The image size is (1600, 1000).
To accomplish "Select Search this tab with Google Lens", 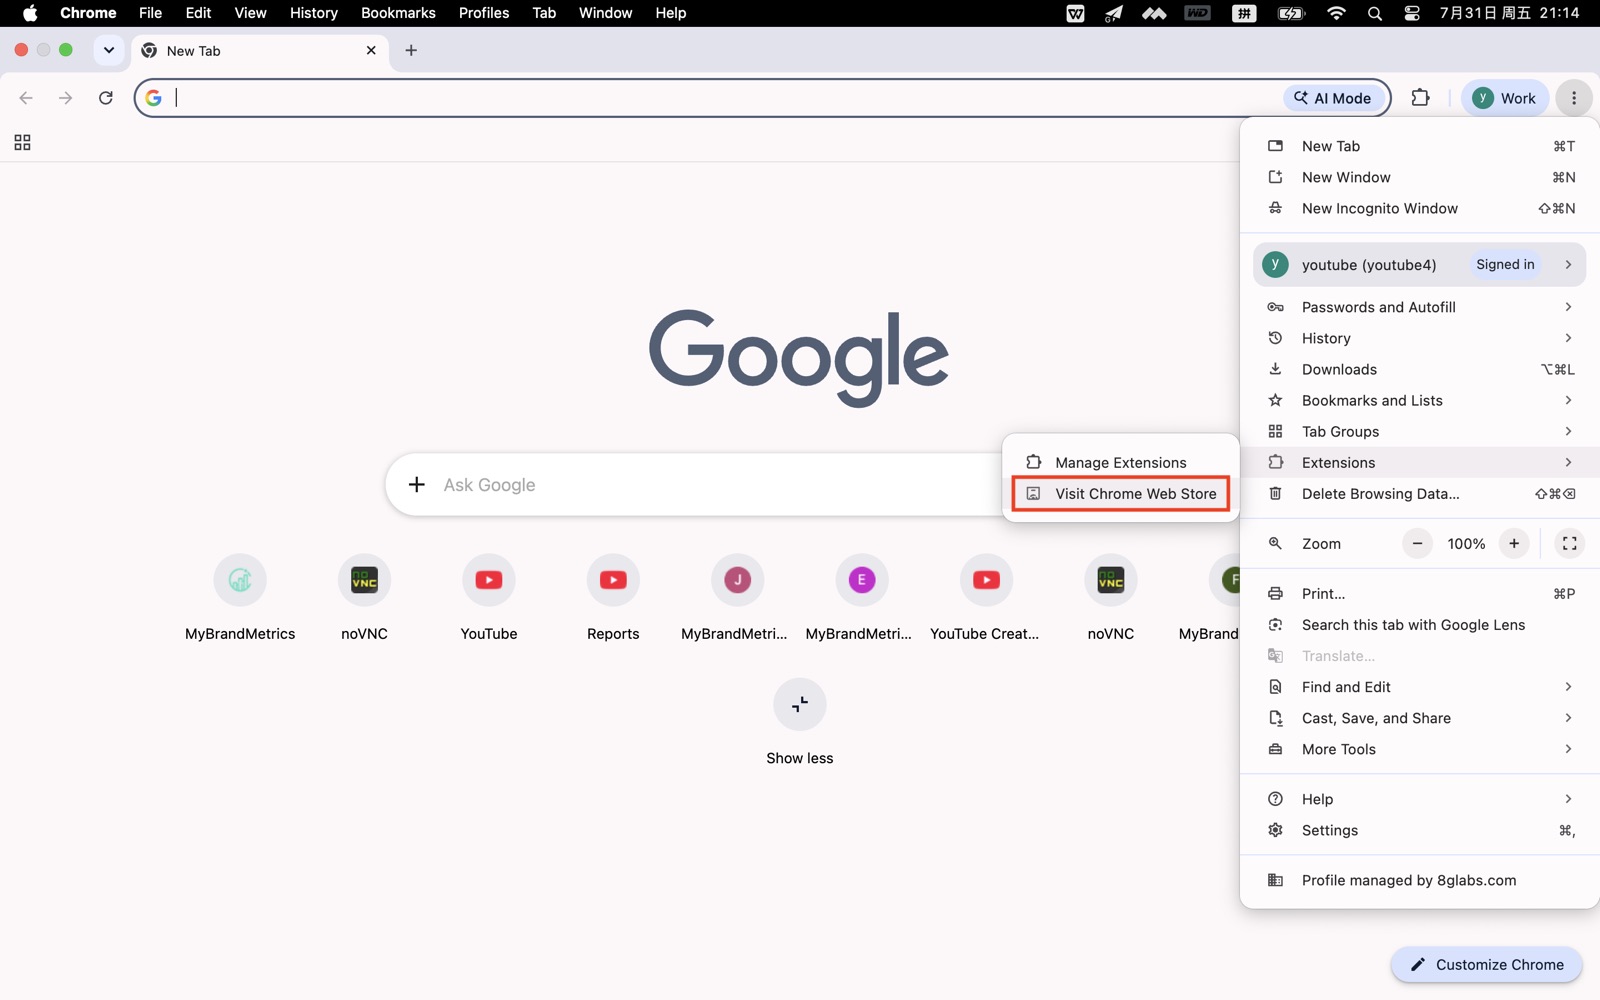I will 1420,624.
